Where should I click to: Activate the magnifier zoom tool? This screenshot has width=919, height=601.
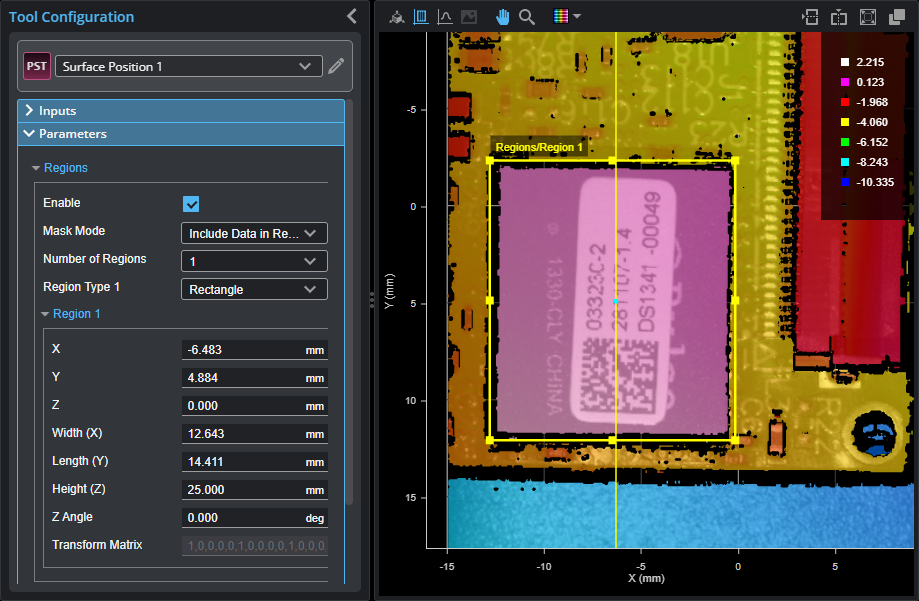coord(527,17)
